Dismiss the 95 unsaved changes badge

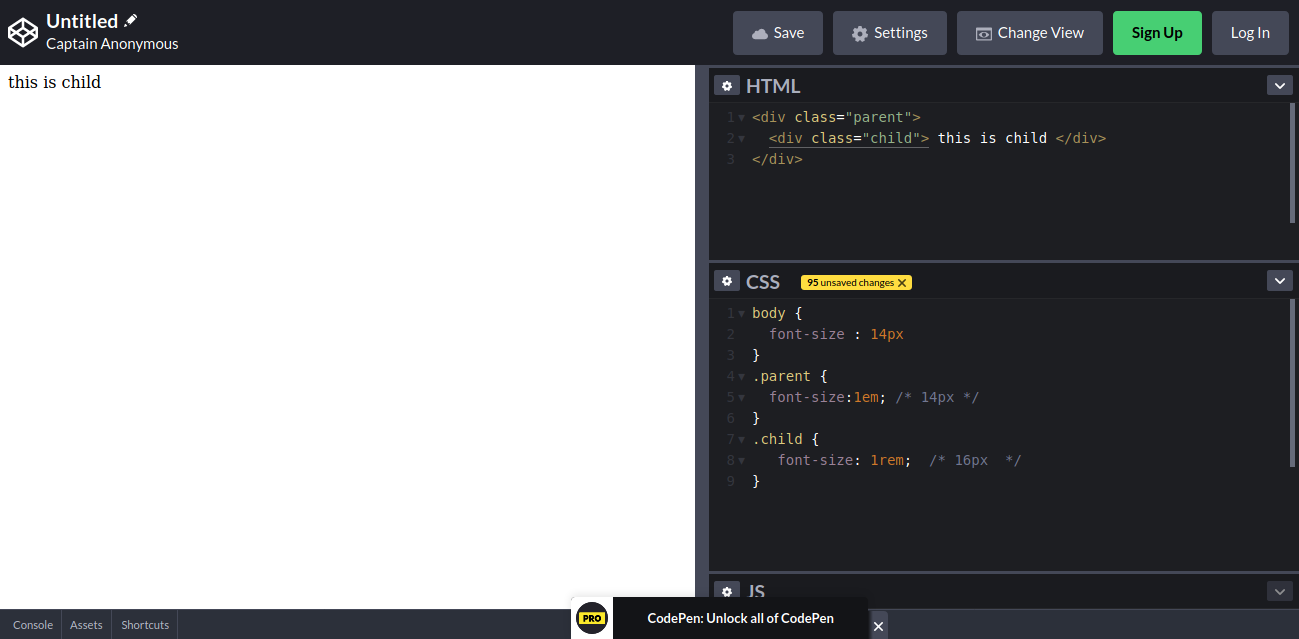(x=902, y=282)
